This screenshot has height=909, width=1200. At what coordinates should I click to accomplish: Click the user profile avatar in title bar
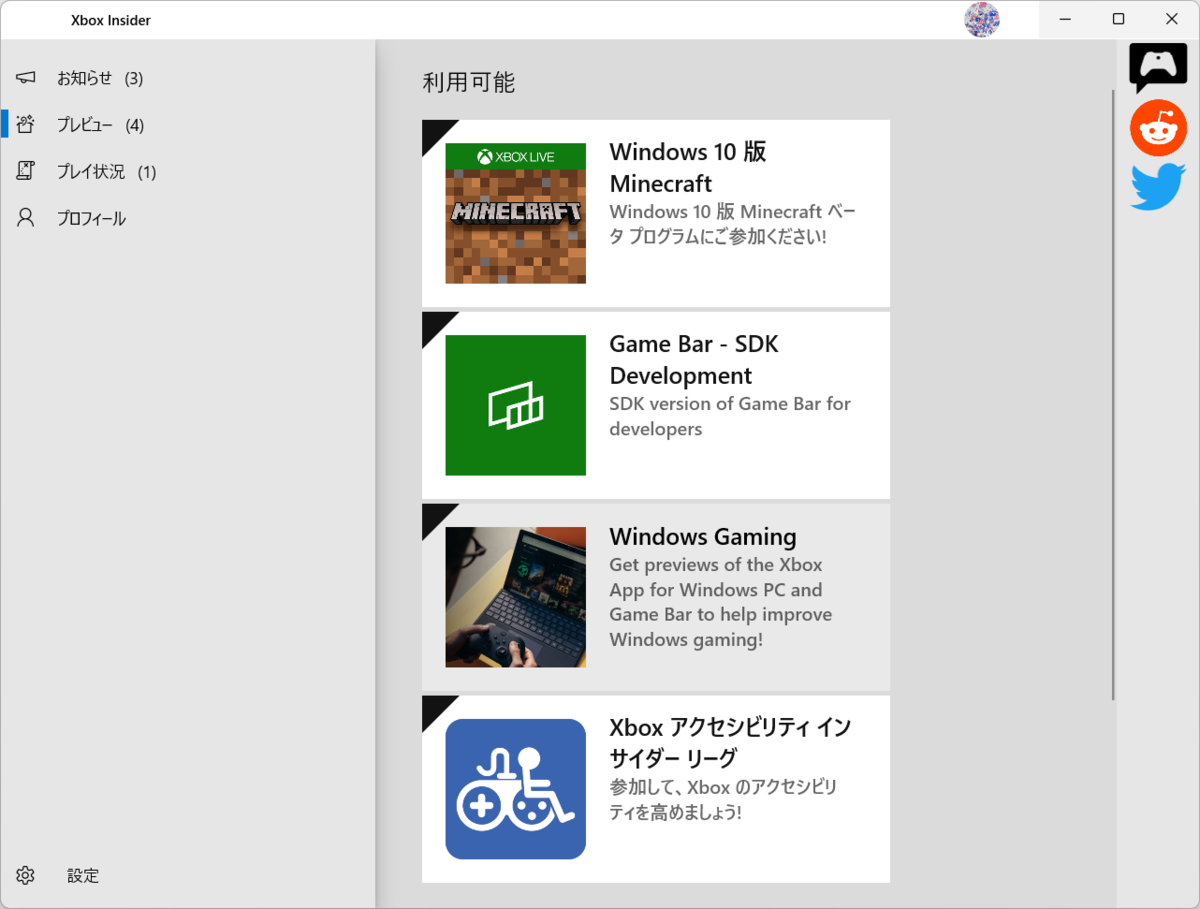[x=982, y=20]
